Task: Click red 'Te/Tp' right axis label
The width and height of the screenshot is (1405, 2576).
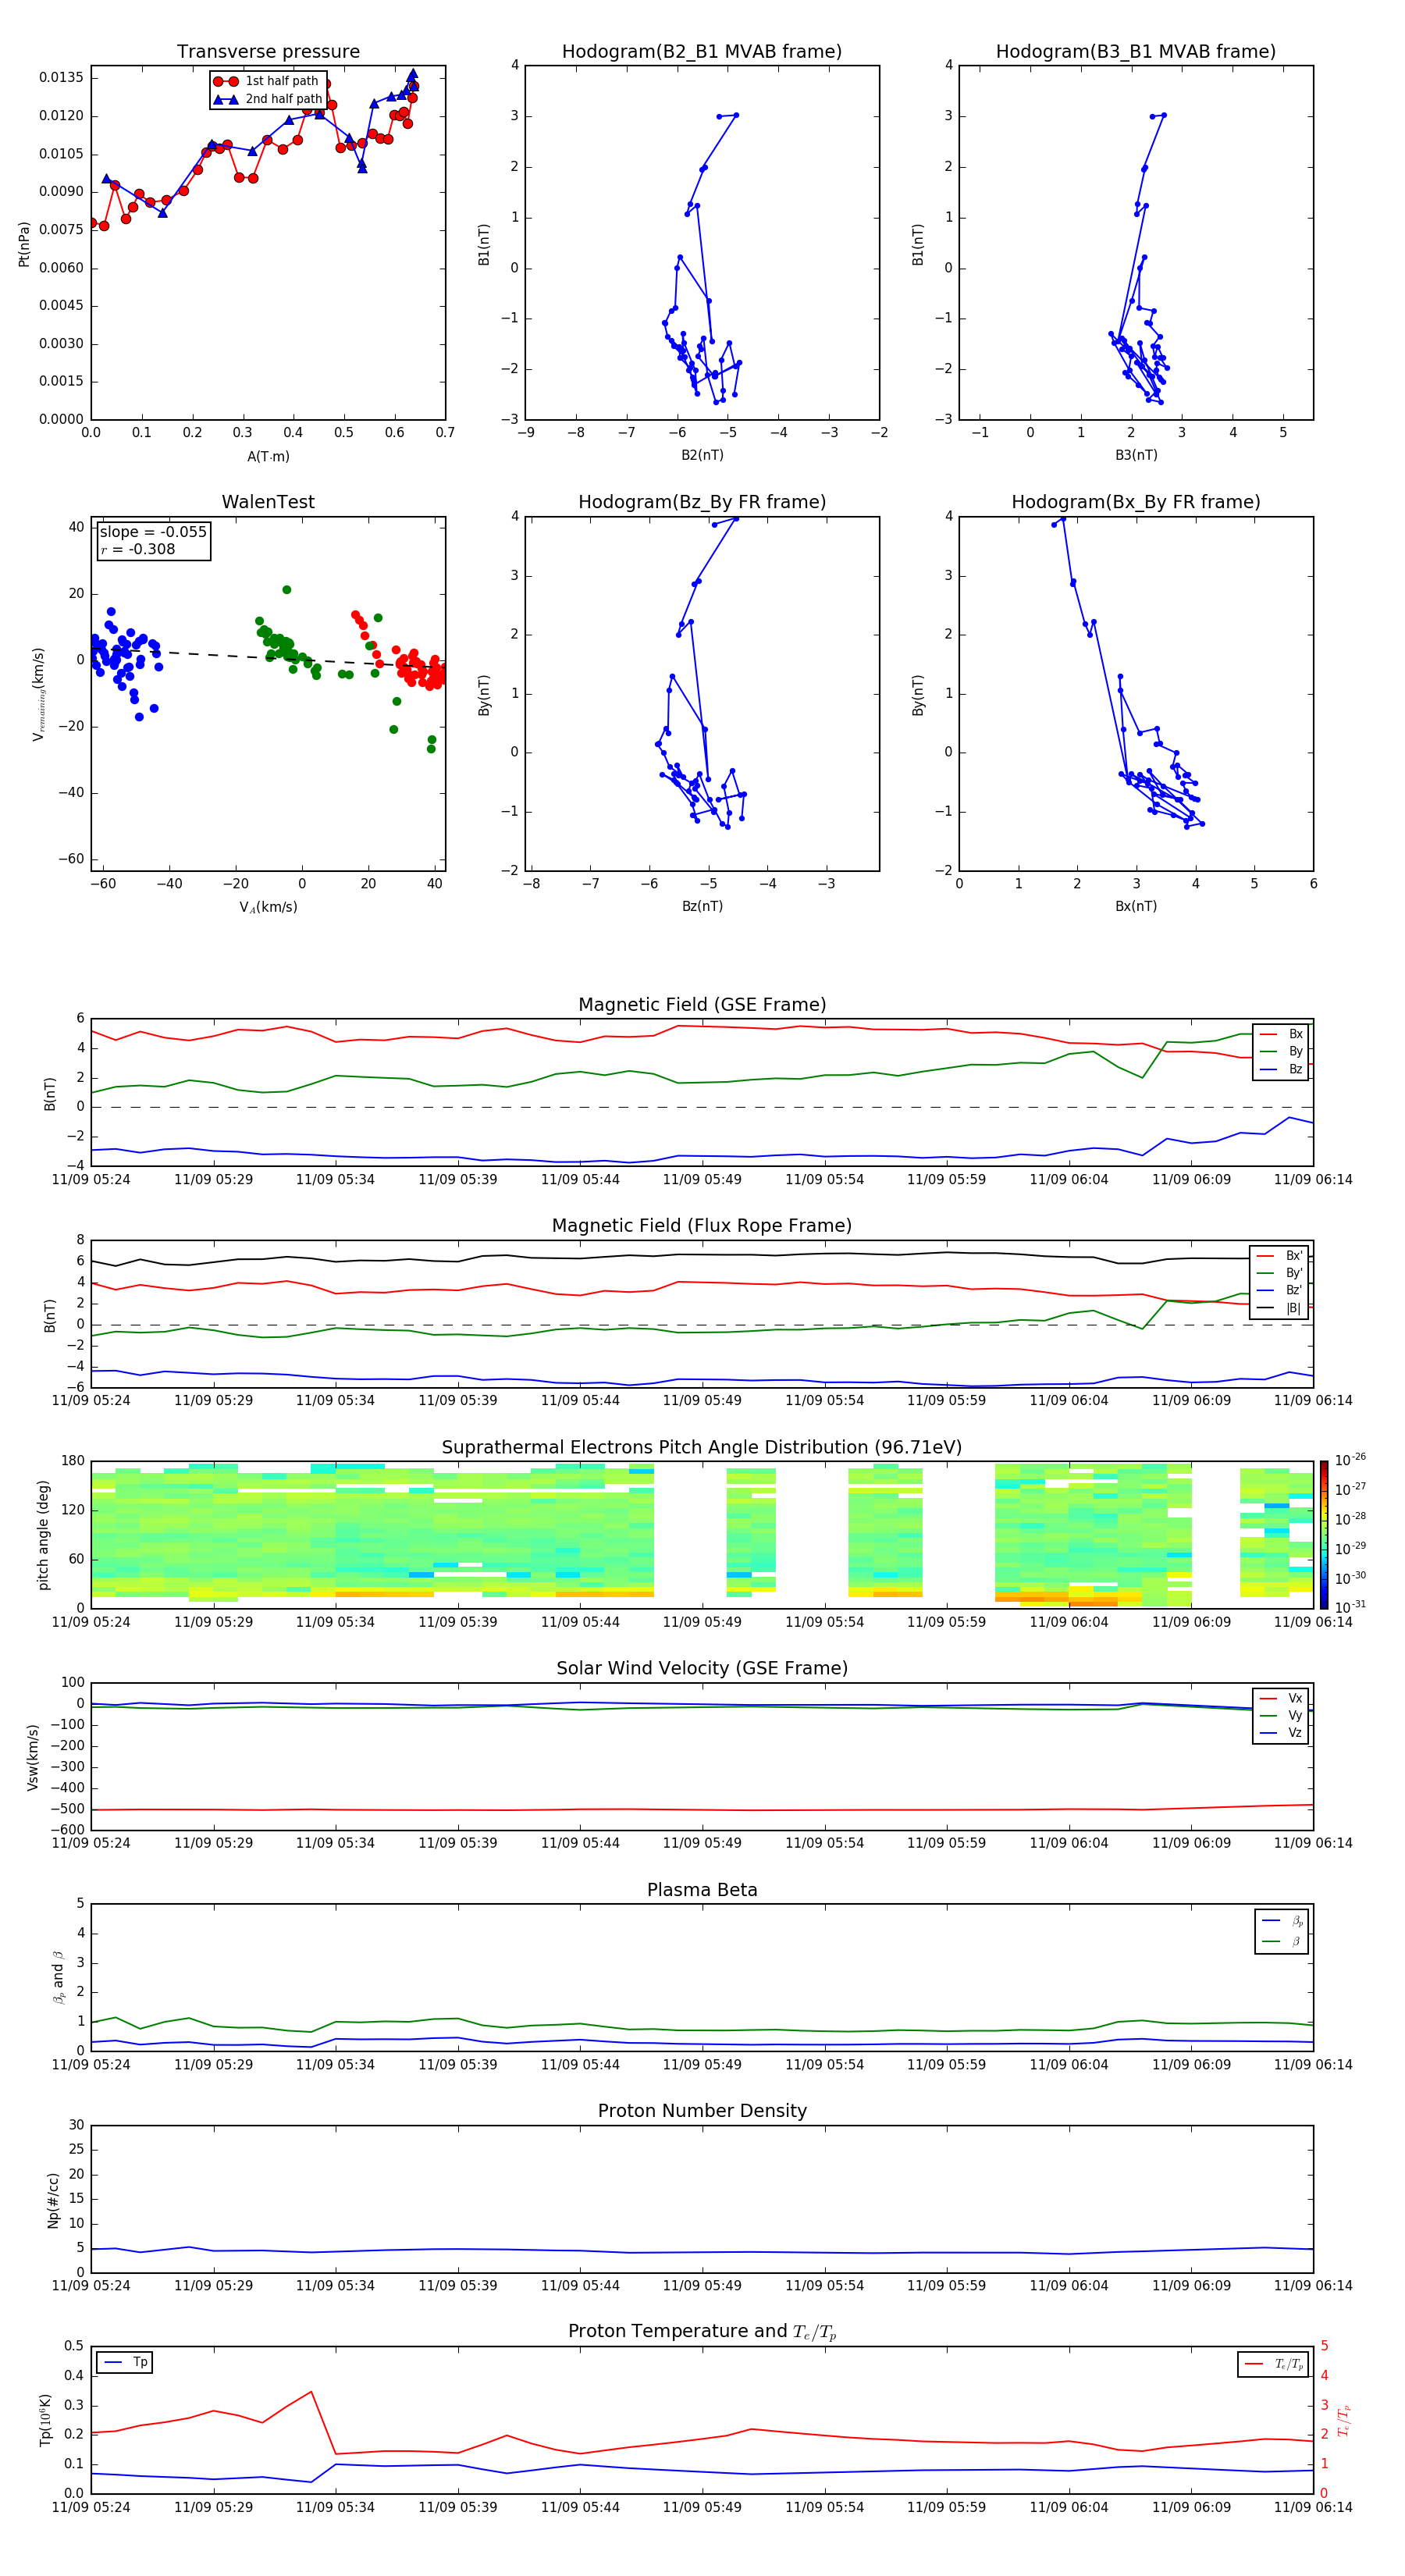Action: point(1344,2420)
